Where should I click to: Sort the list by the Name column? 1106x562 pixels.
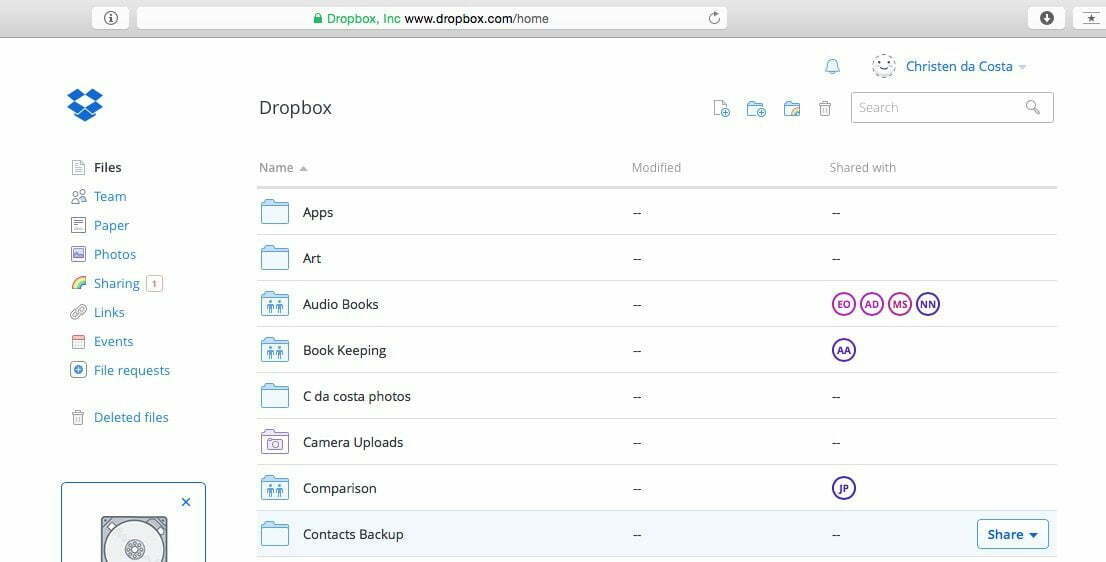283,168
